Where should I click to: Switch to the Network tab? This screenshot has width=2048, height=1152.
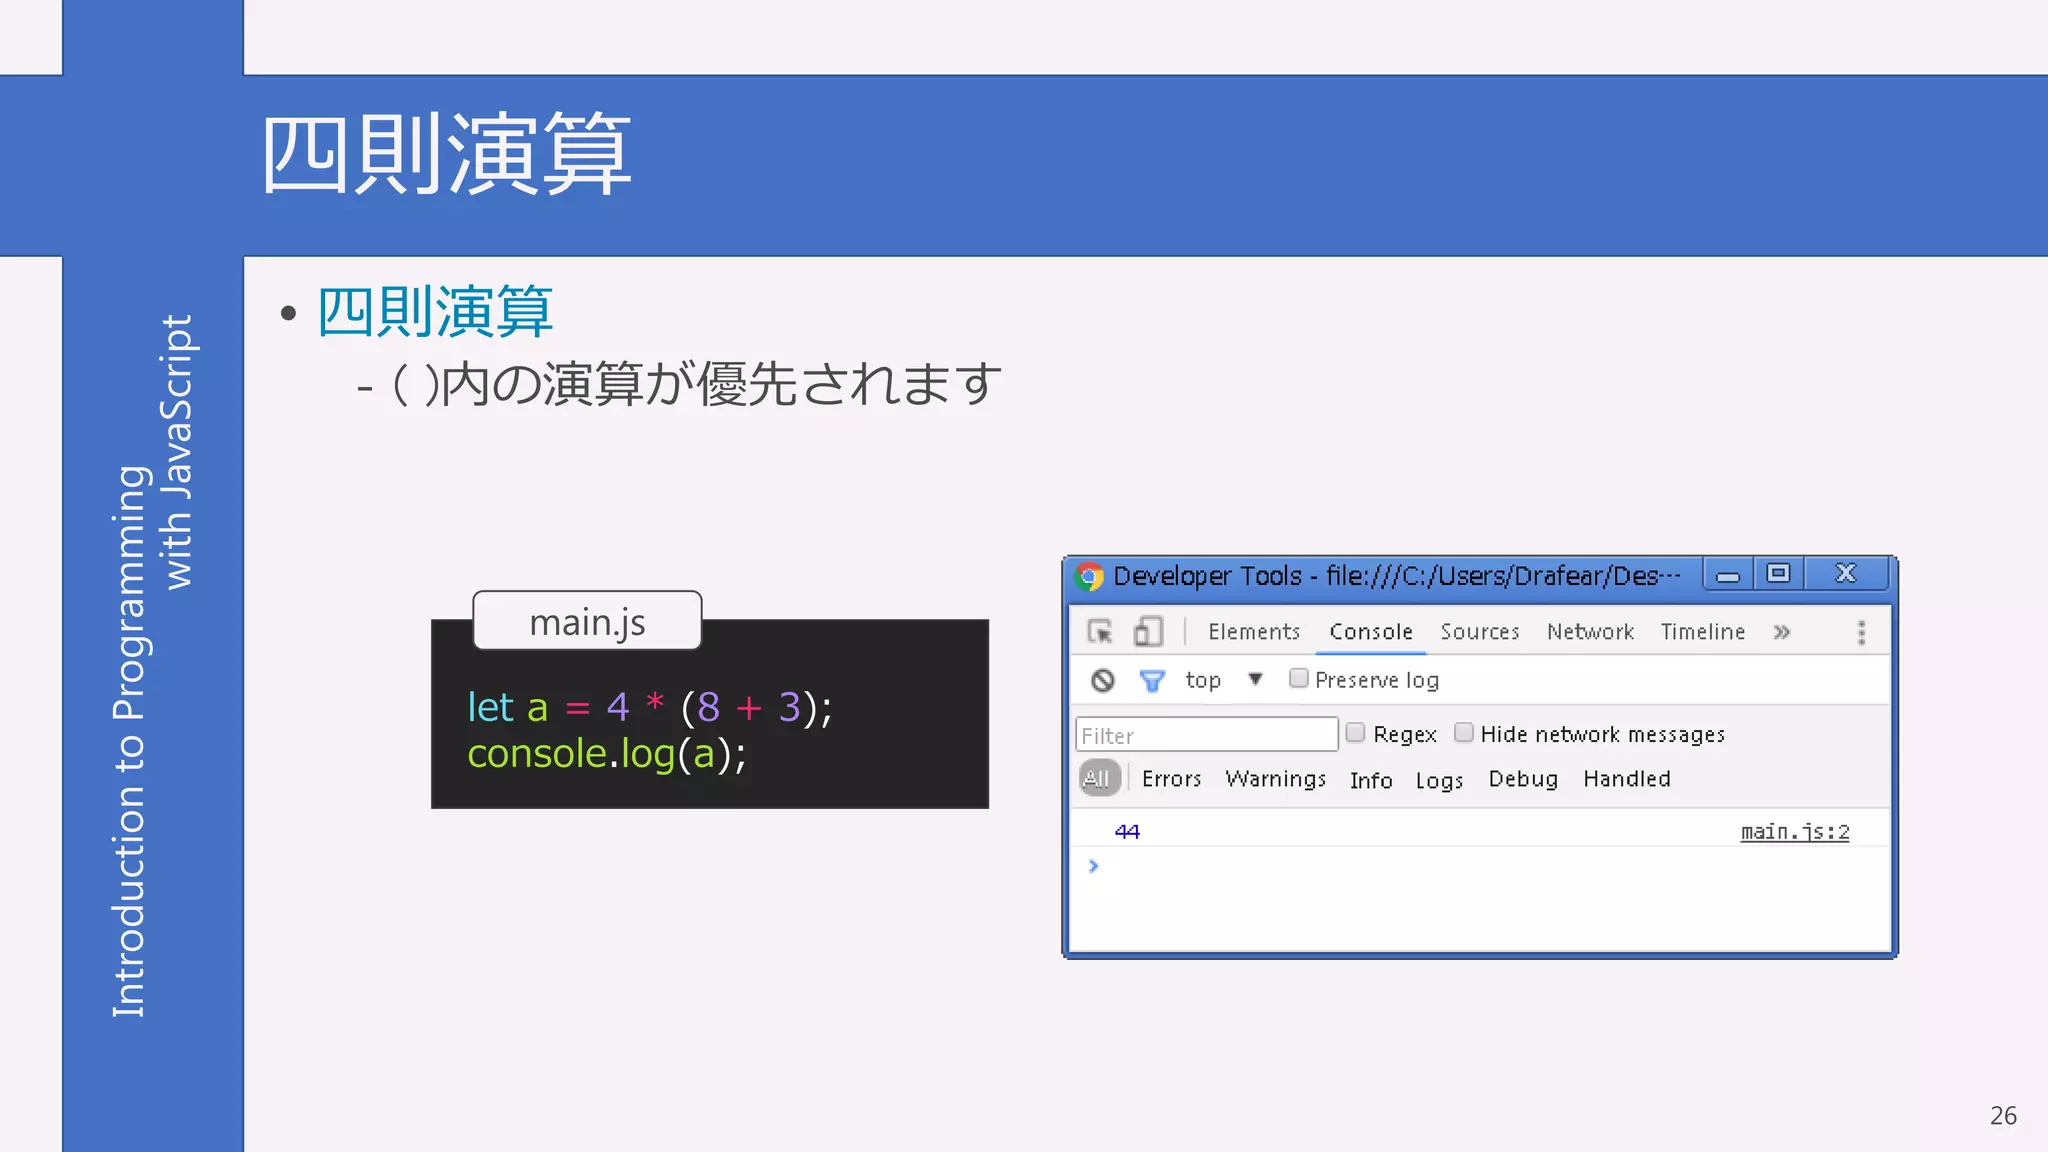click(x=1590, y=632)
